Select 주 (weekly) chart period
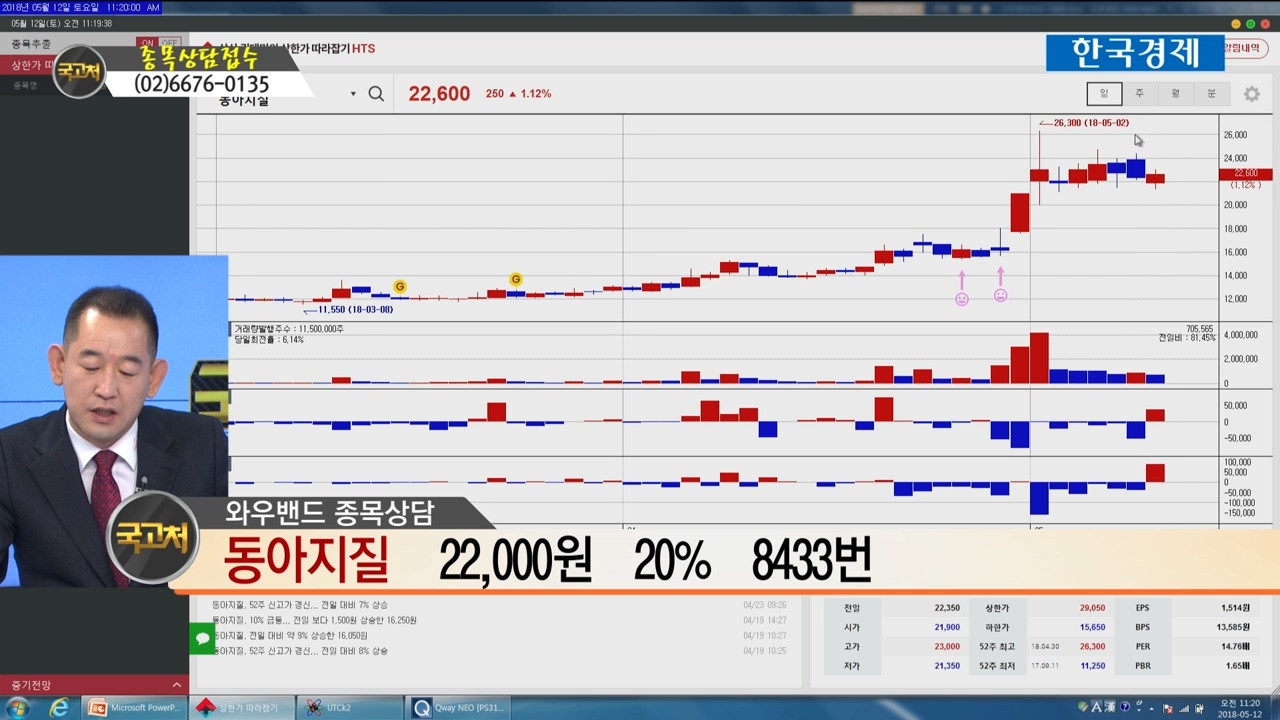The height and width of the screenshot is (720, 1280). [x=1139, y=94]
